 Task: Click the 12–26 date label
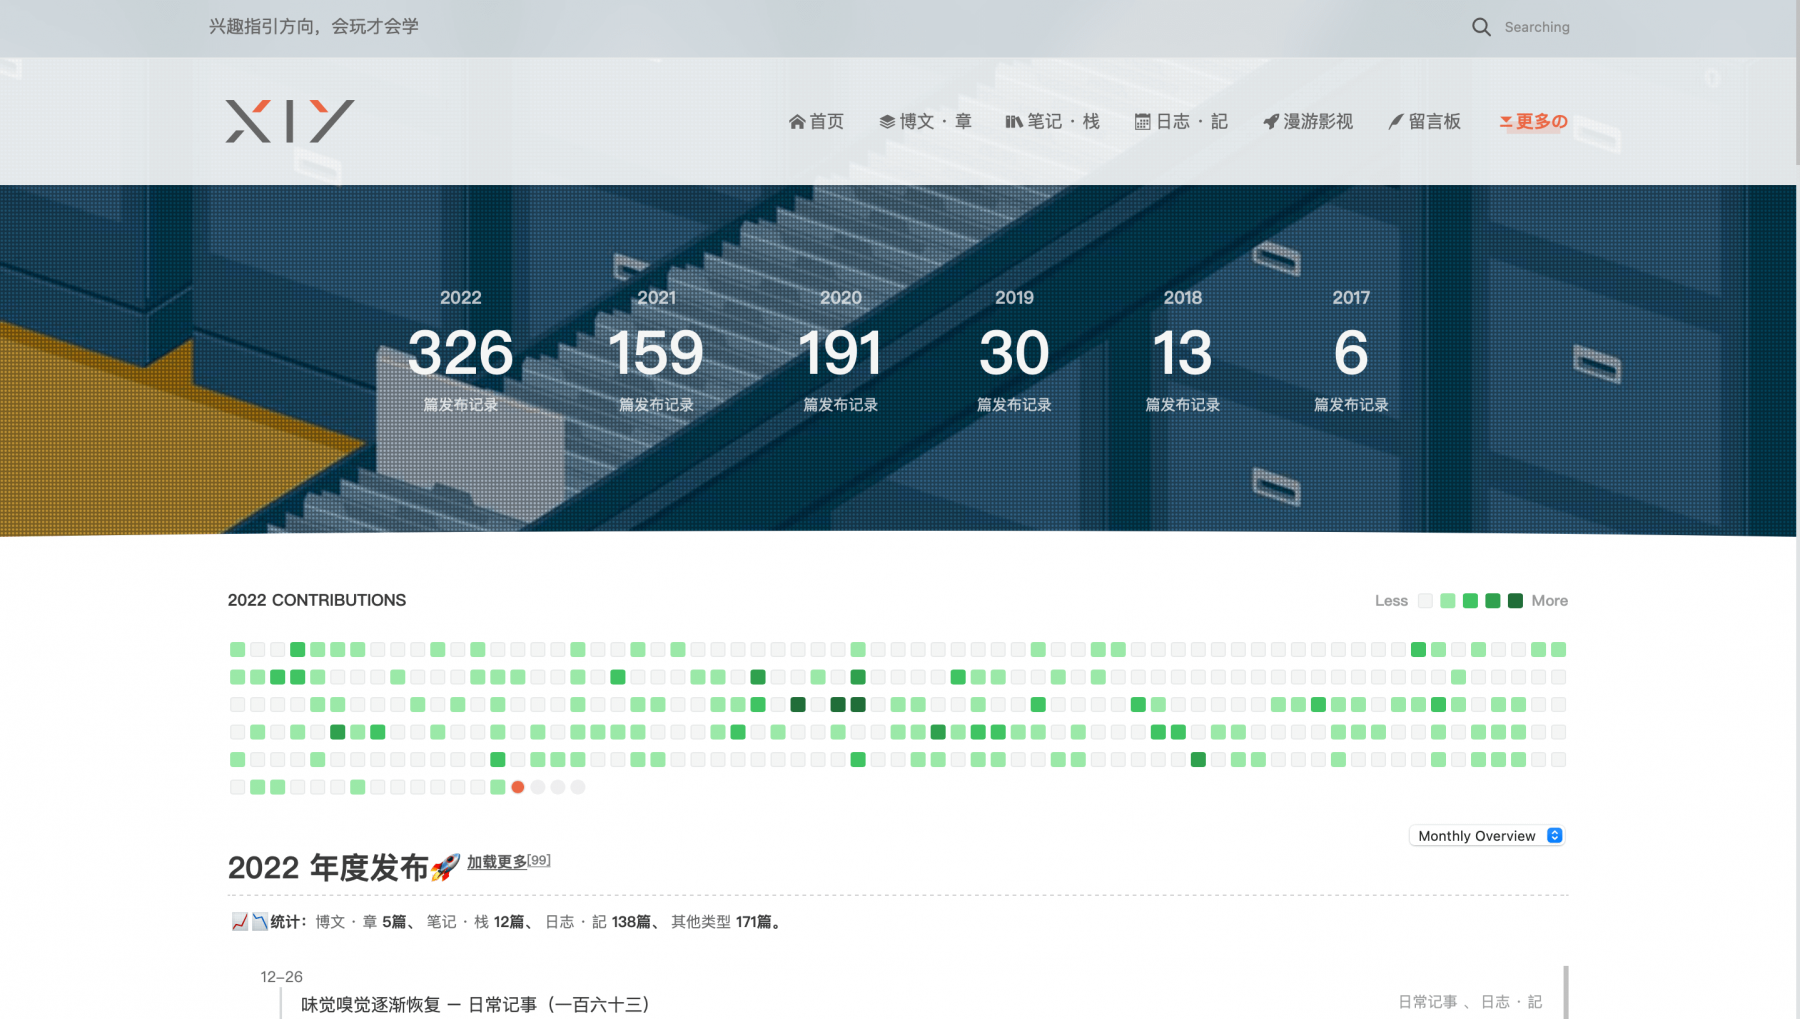281,977
